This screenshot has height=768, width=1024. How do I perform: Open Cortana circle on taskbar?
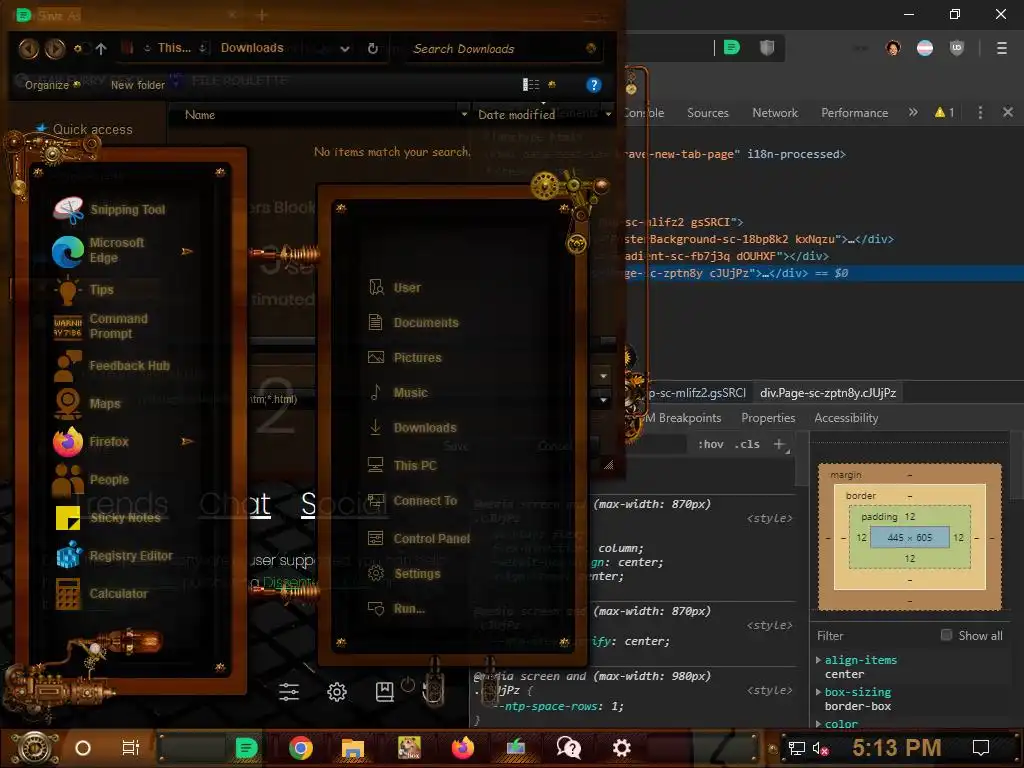(x=83, y=748)
